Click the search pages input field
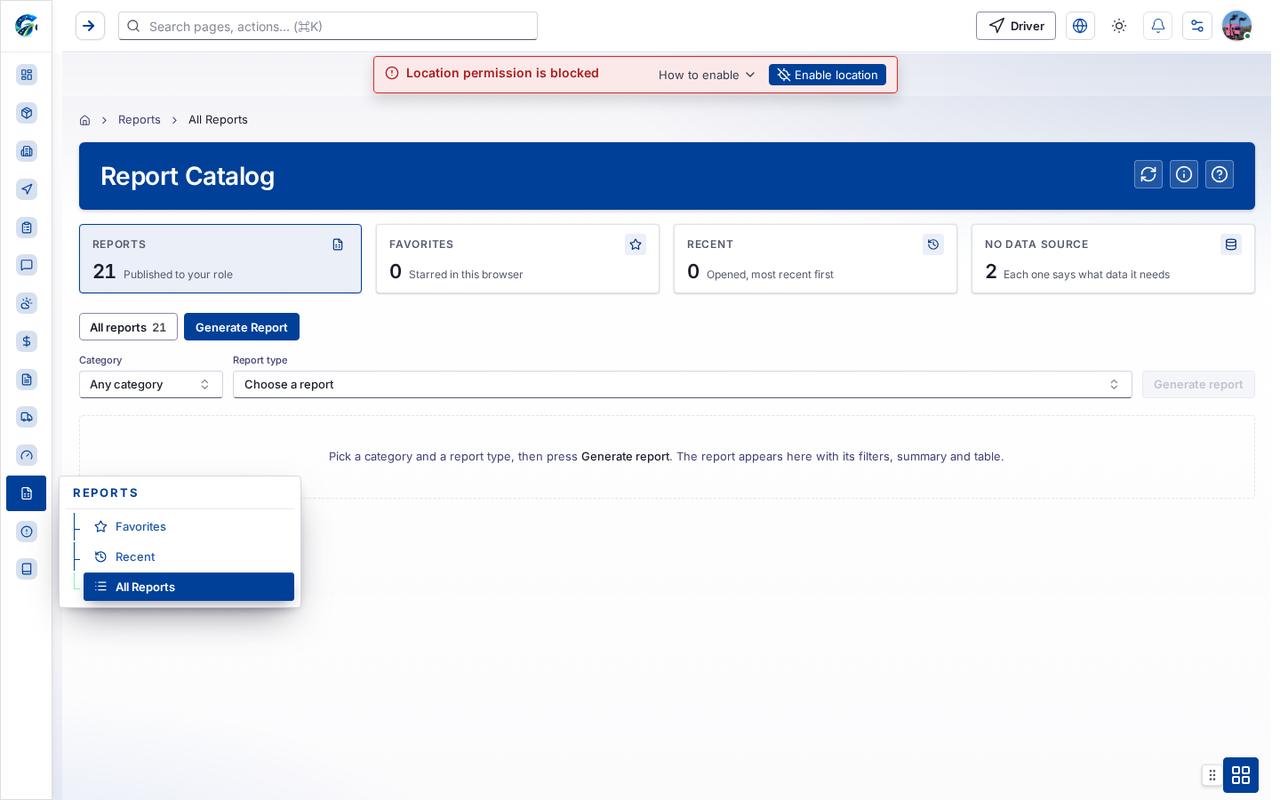 (x=328, y=26)
